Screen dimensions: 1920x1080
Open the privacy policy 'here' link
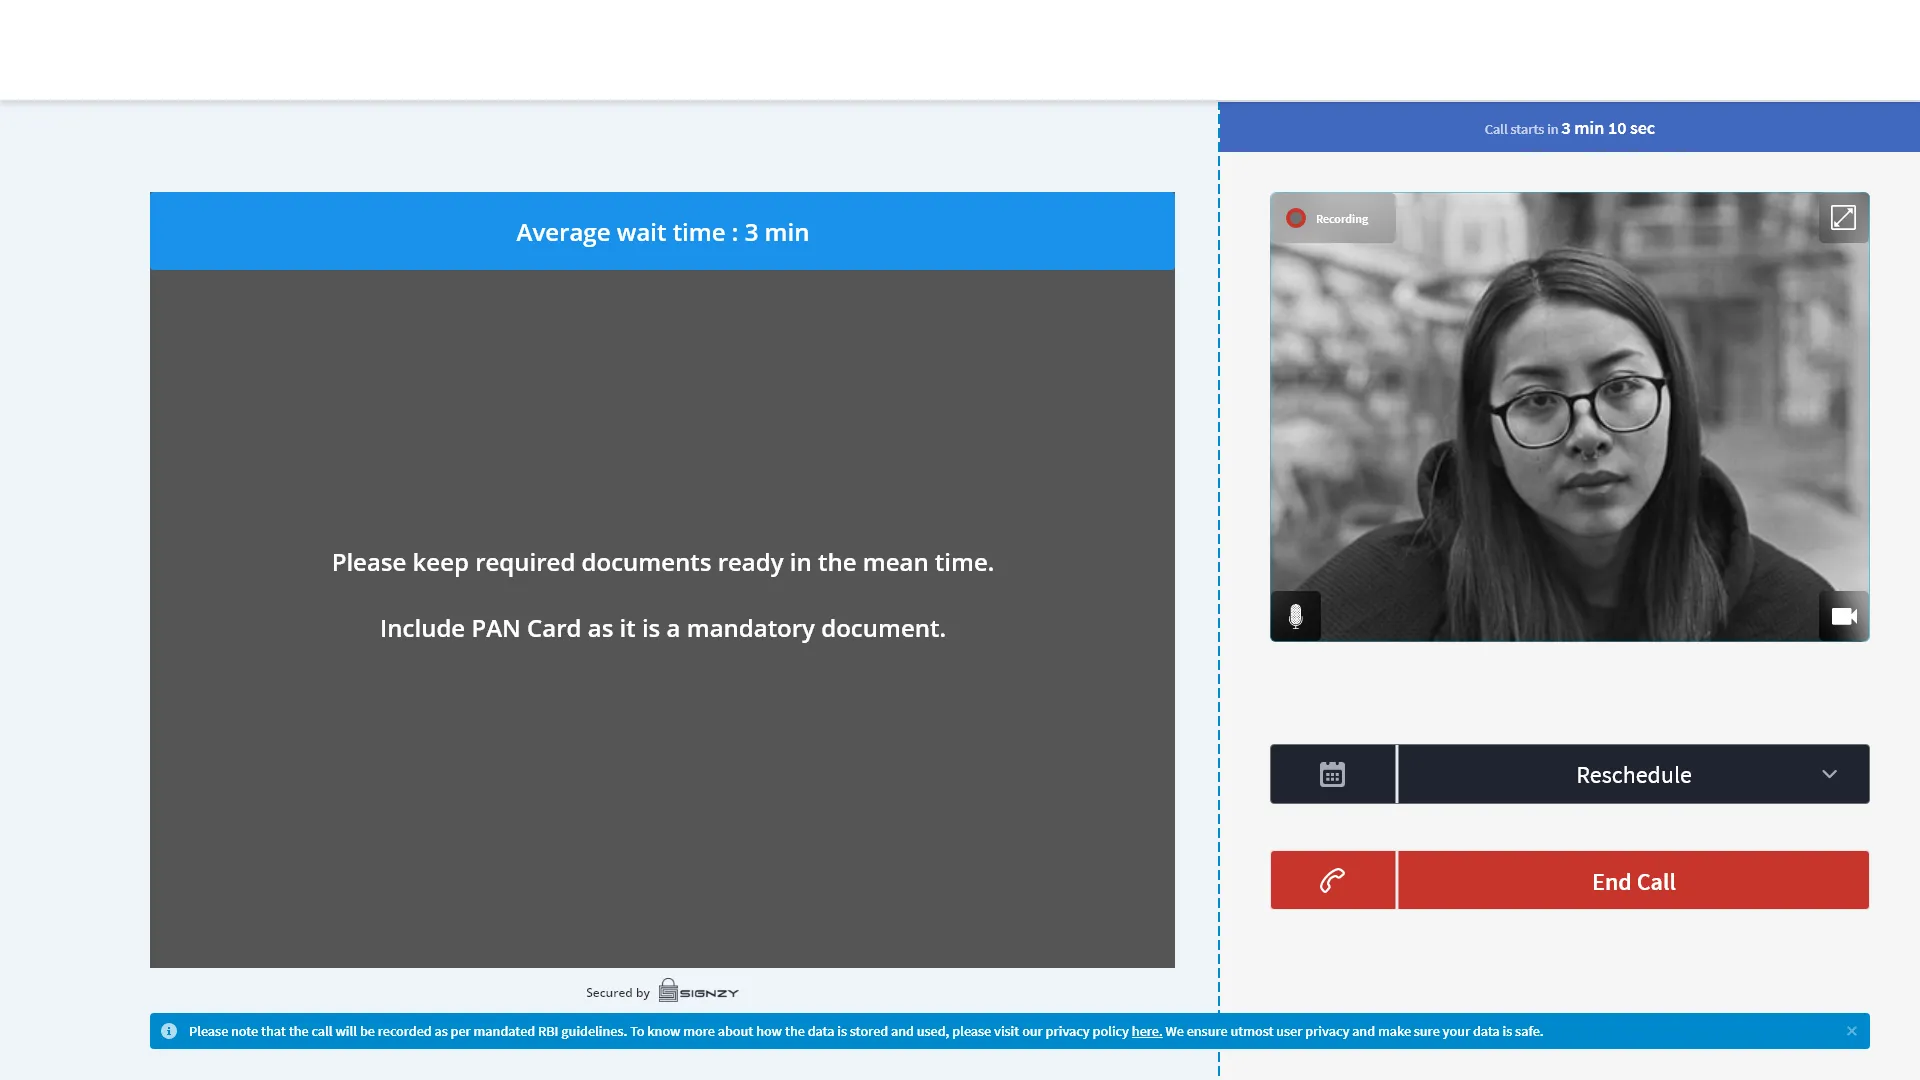pos(1146,1031)
